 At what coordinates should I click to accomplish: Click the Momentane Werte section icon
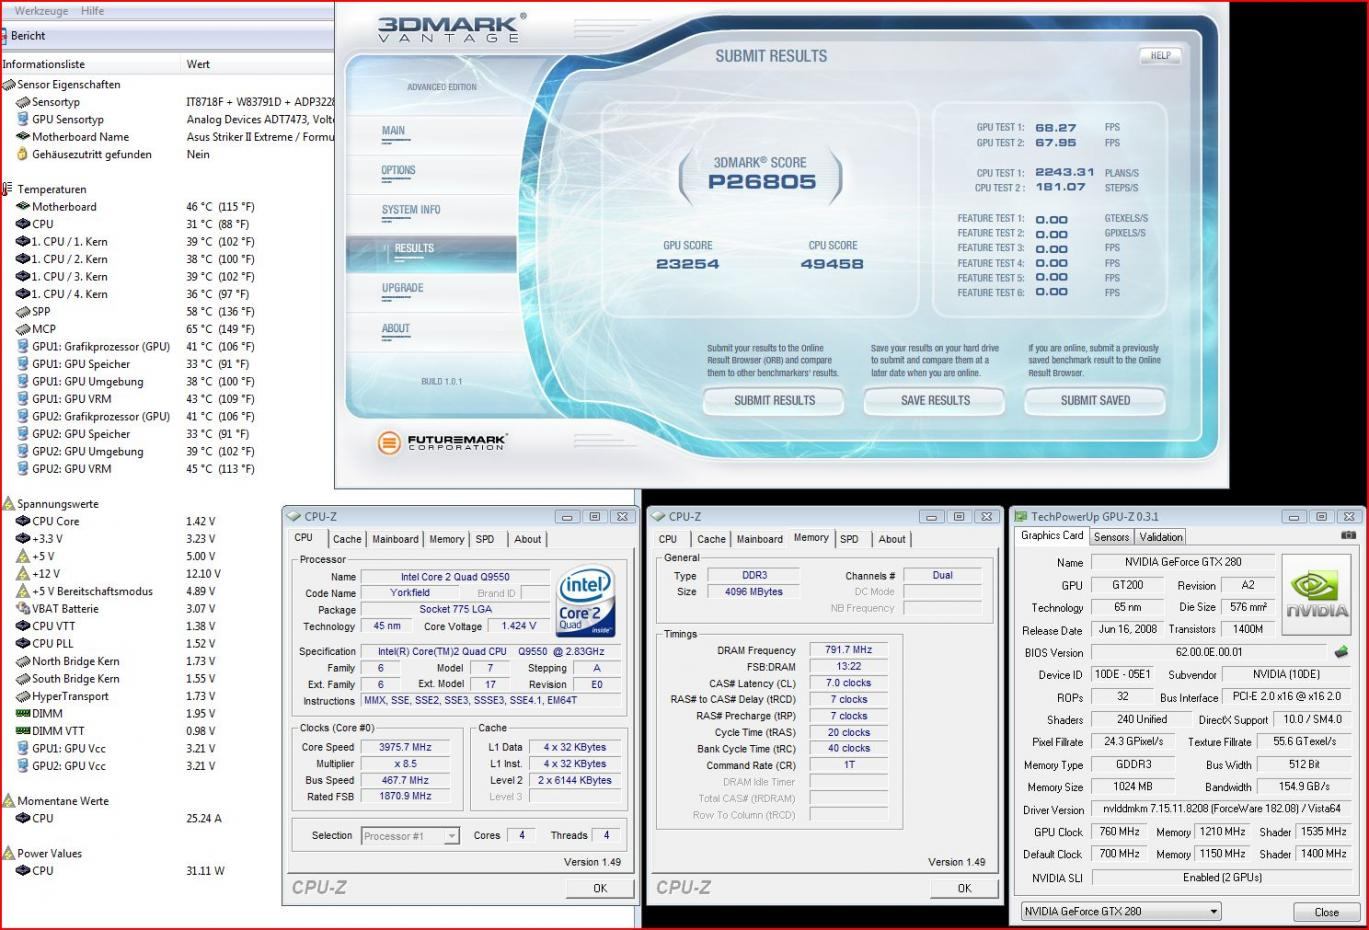coord(9,801)
